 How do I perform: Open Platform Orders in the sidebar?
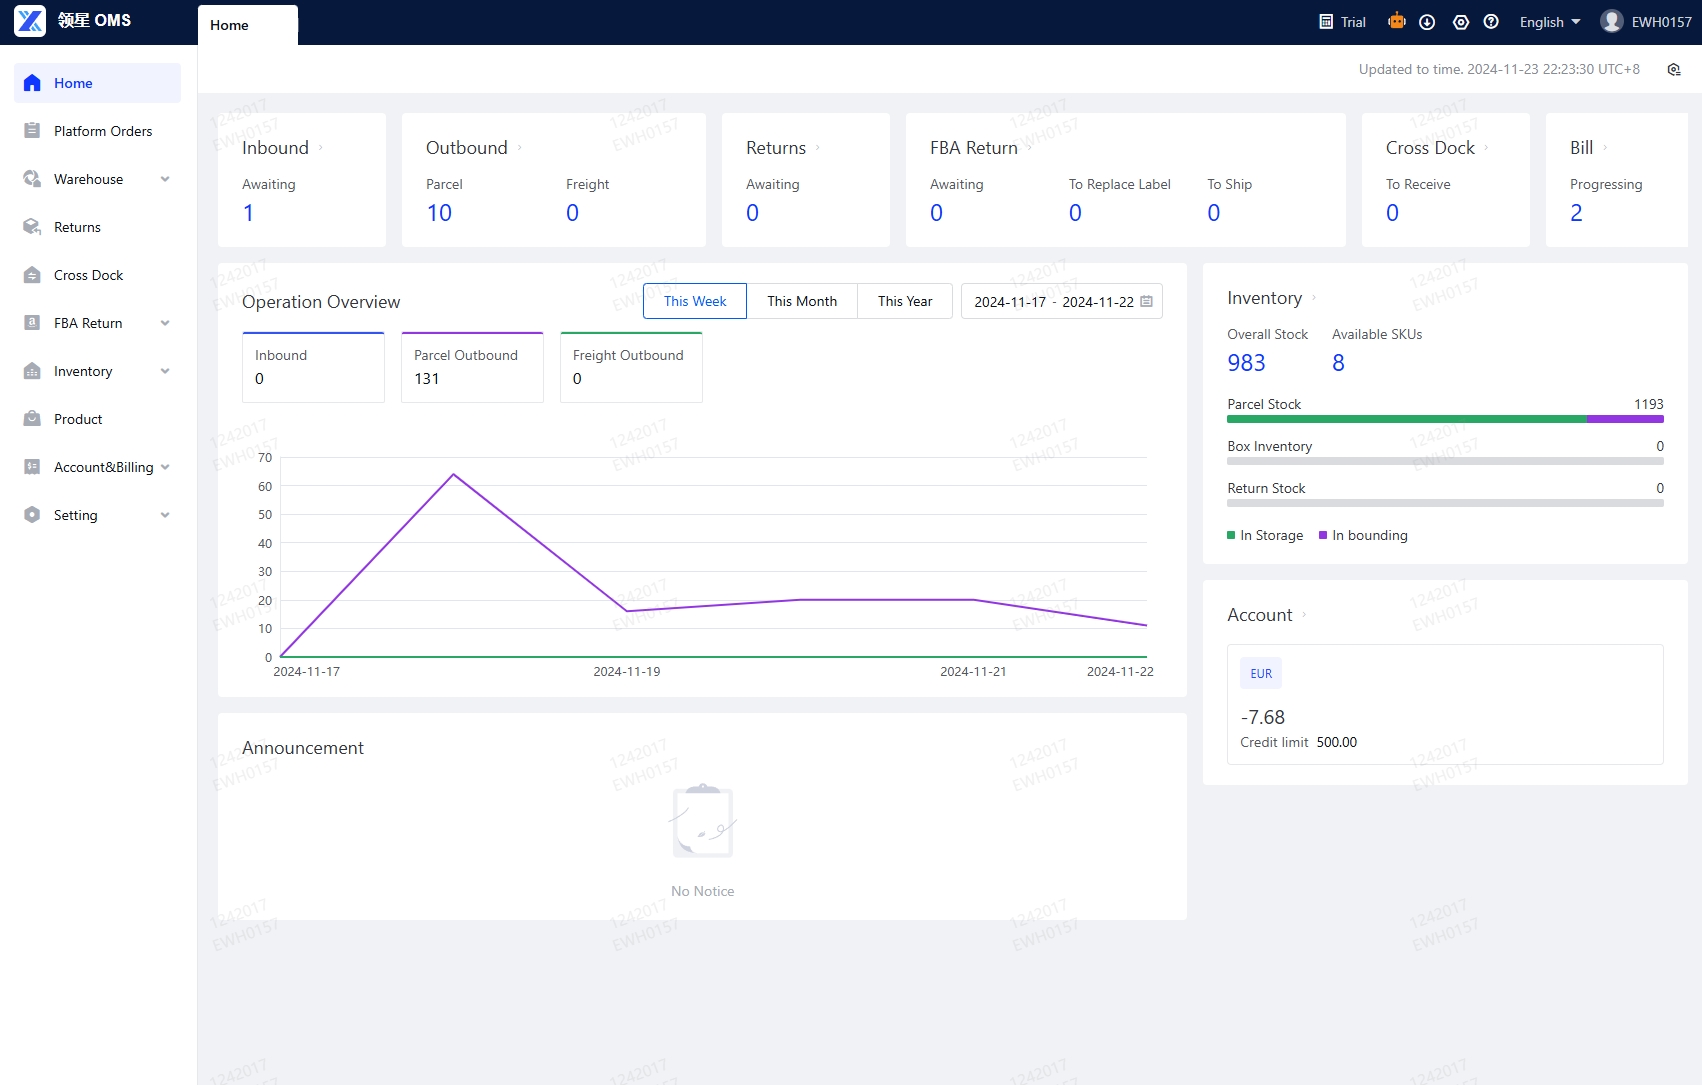pos(103,131)
